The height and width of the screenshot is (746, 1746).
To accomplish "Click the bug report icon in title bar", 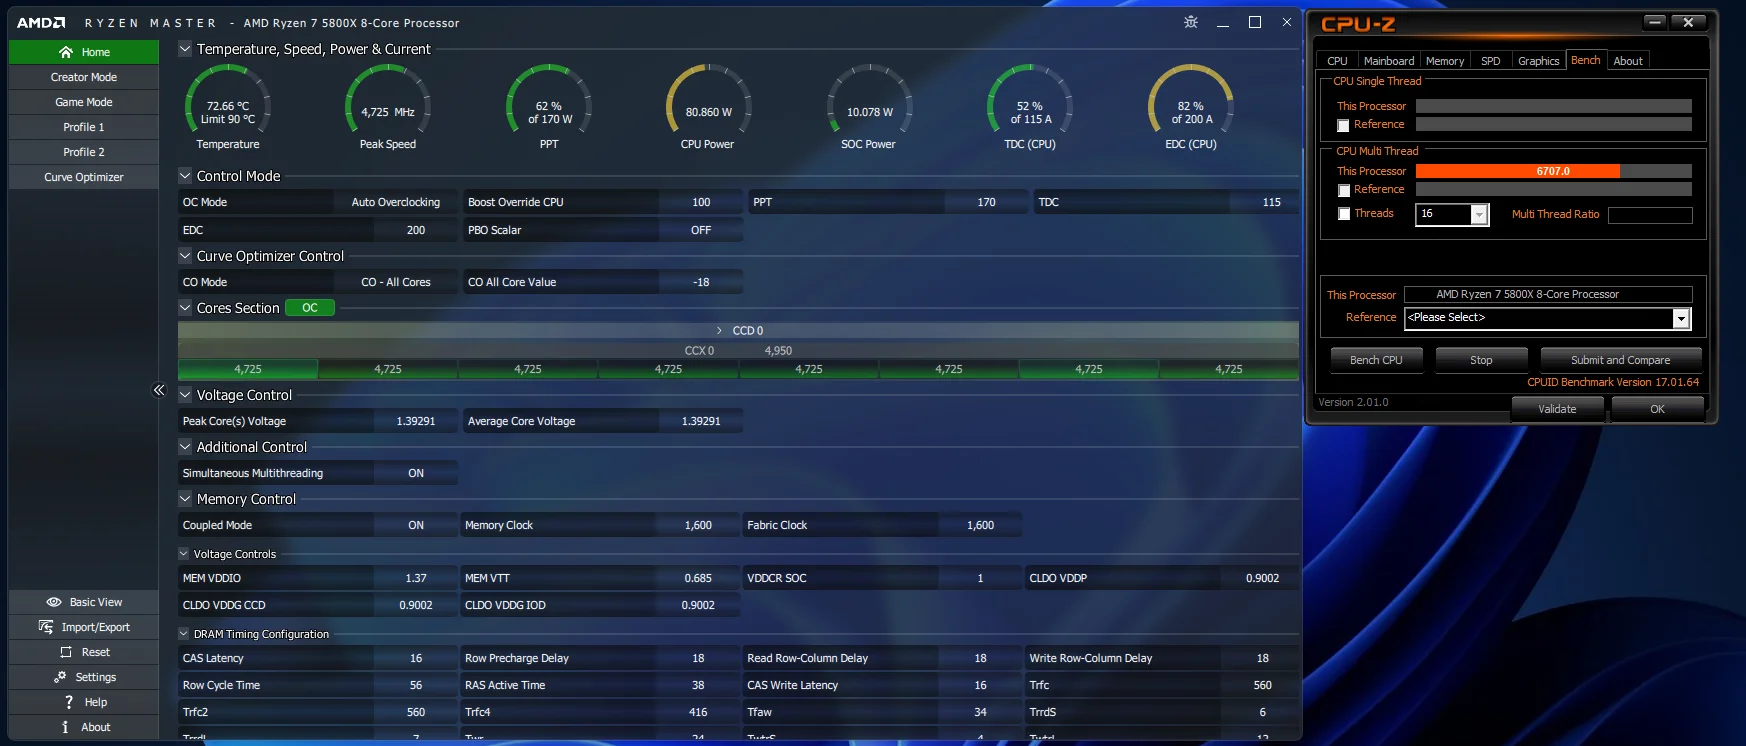I will pyautogui.click(x=1191, y=22).
